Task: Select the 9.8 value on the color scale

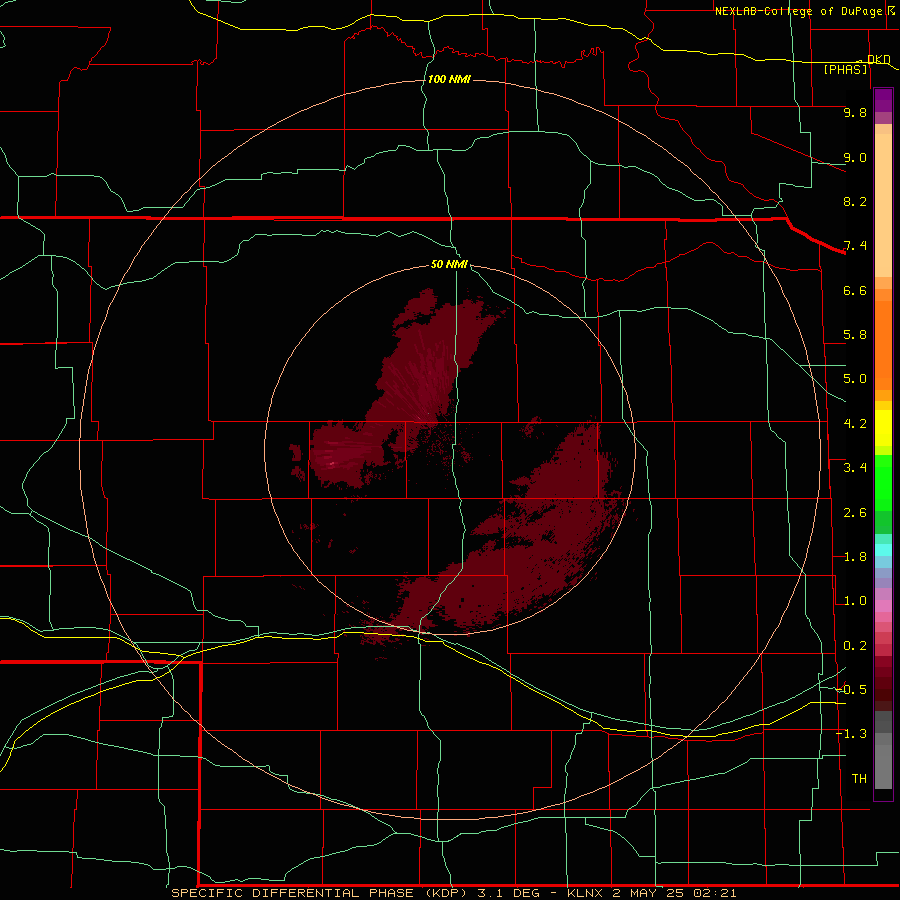Action: (x=855, y=112)
